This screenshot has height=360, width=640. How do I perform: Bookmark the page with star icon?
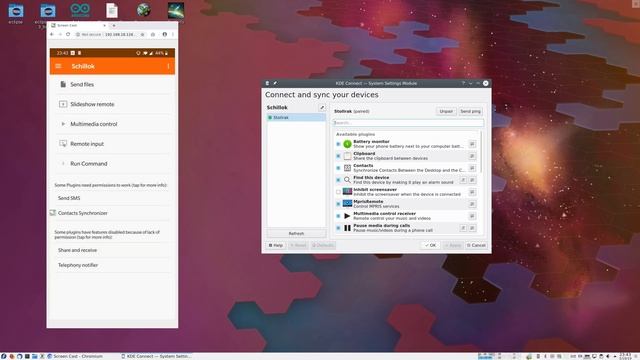[142, 35]
